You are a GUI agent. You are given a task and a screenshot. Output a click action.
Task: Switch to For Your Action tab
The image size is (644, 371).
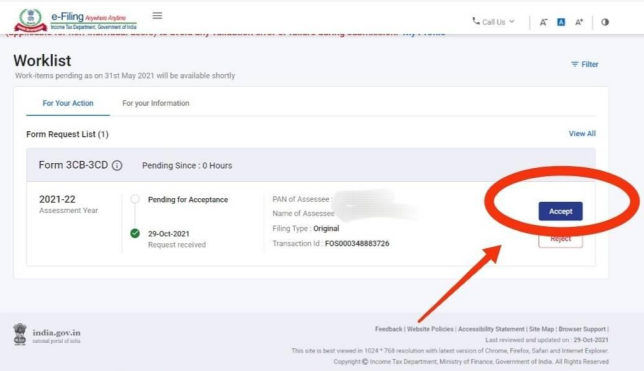[x=68, y=103]
